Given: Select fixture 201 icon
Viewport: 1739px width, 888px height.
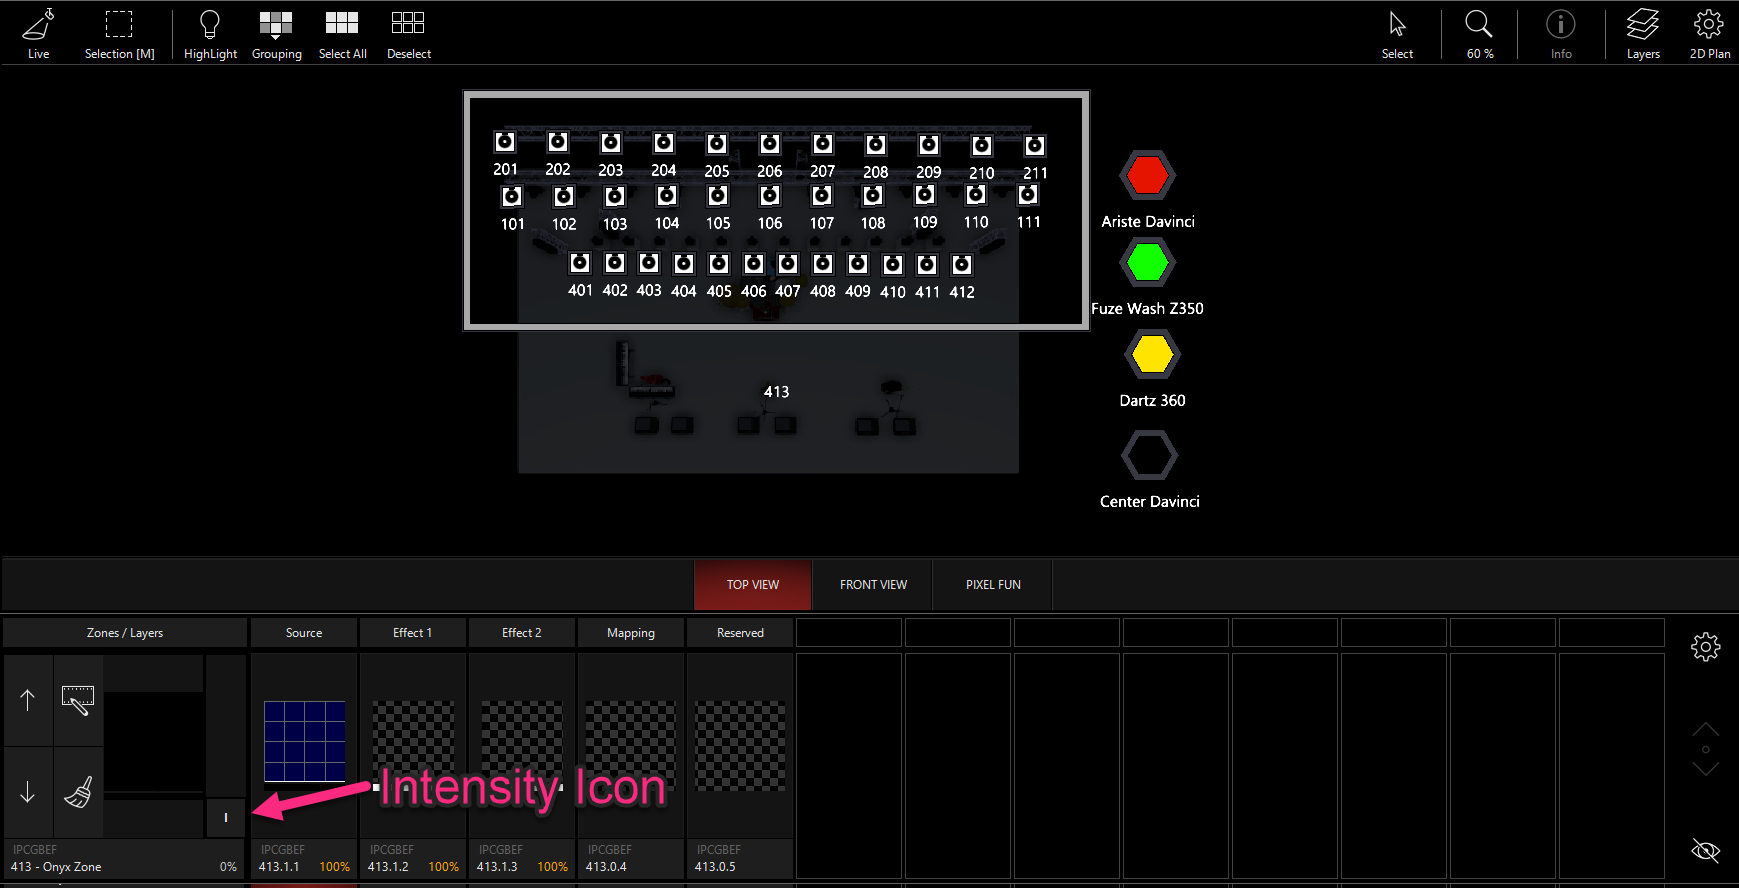Looking at the screenshot, I should tap(505, 142).
